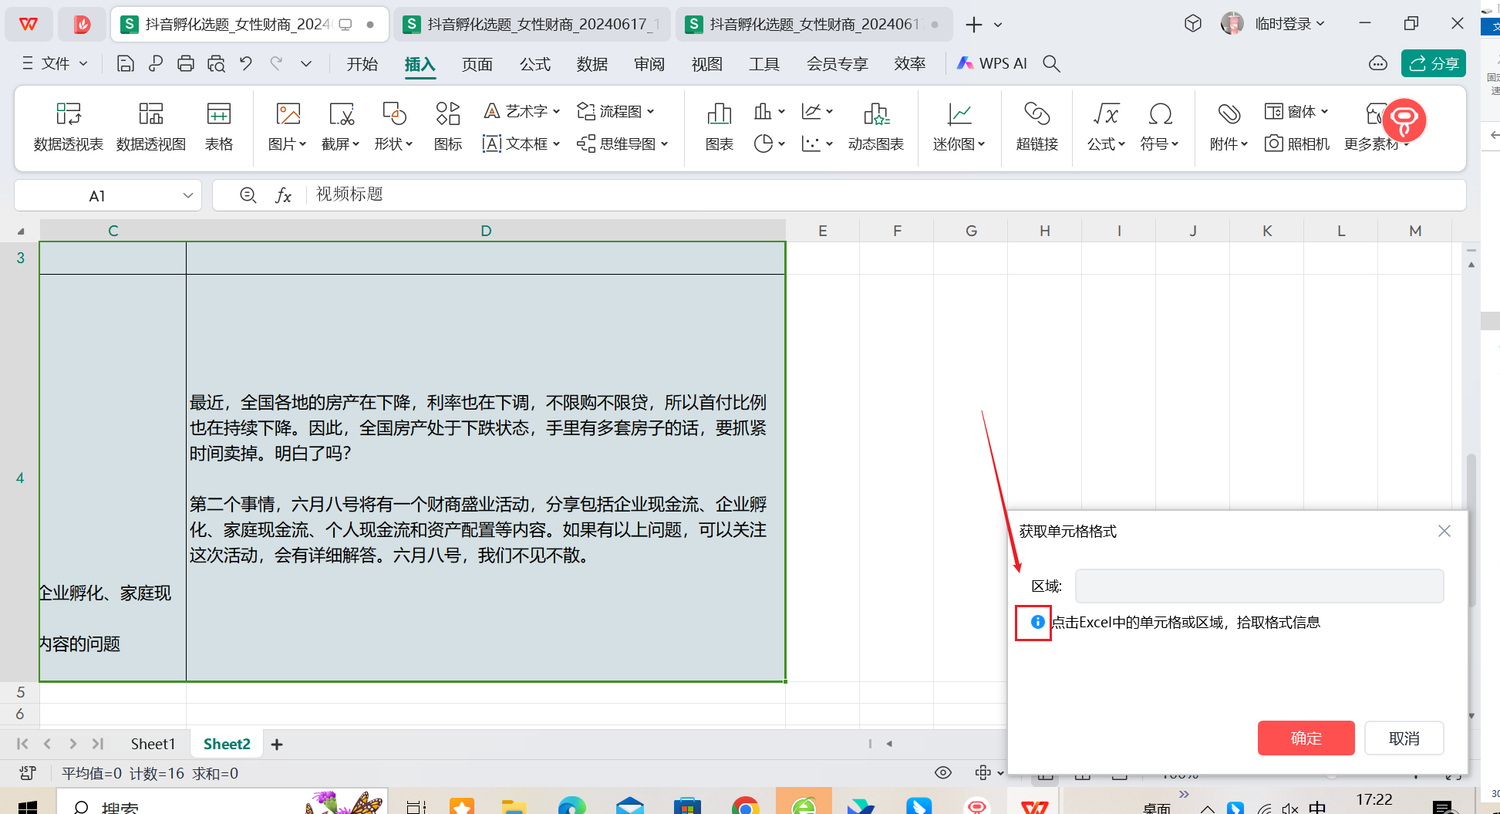The width and height of the screenshot is (1500, 814).
Task: Click the 照相机 camera tool
Action: [1297, 144]
